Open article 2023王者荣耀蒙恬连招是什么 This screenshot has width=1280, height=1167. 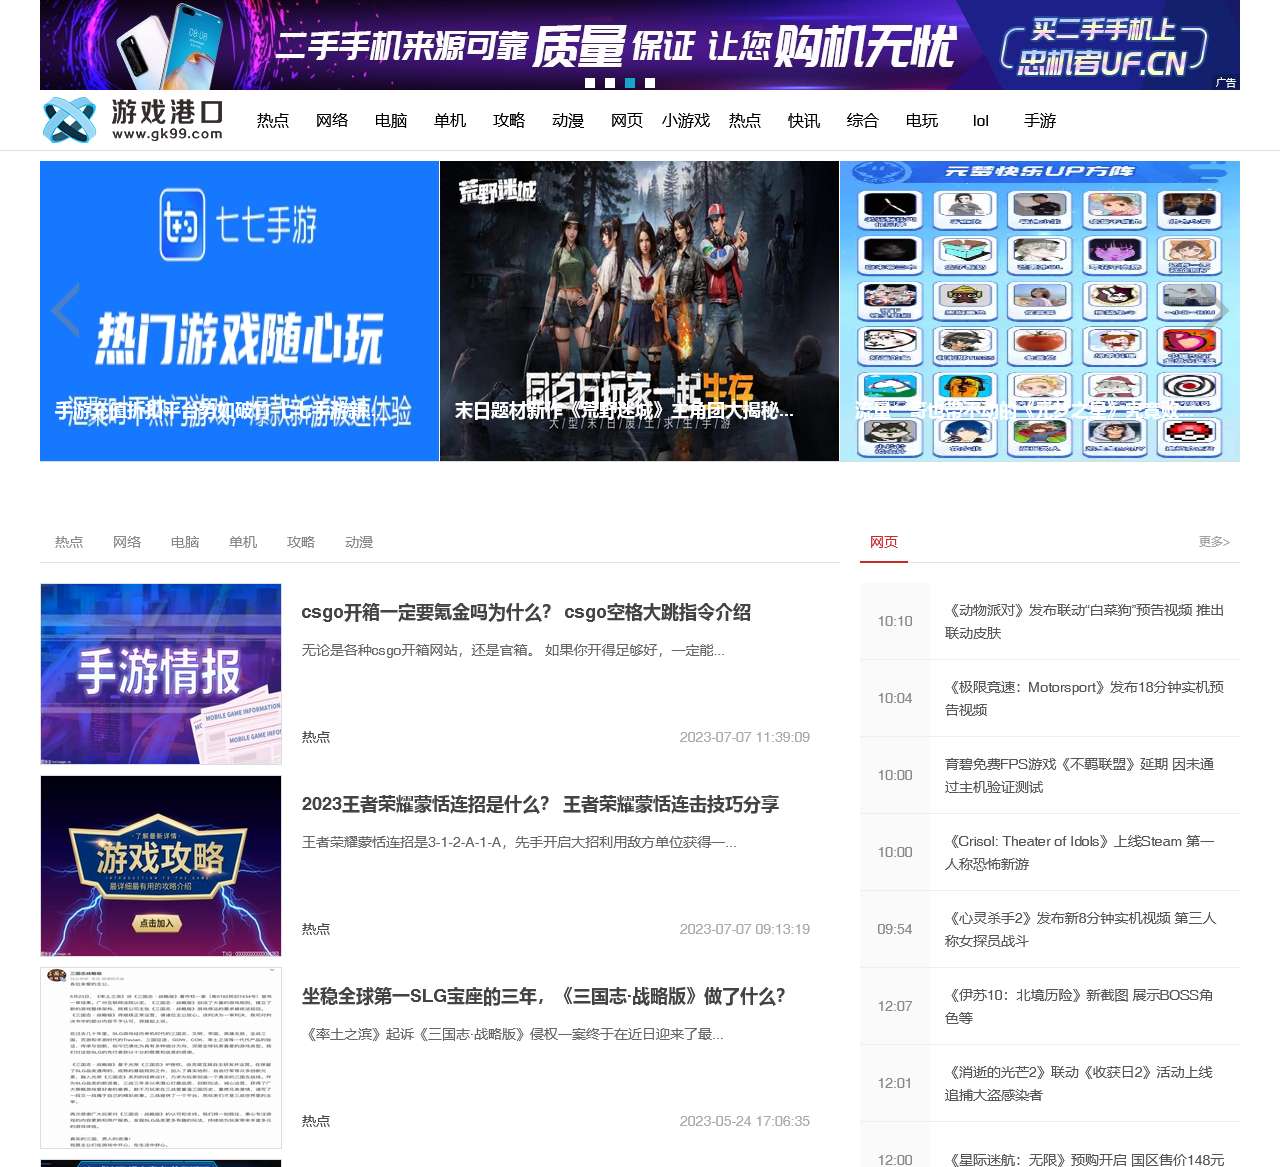coord(540,804)
